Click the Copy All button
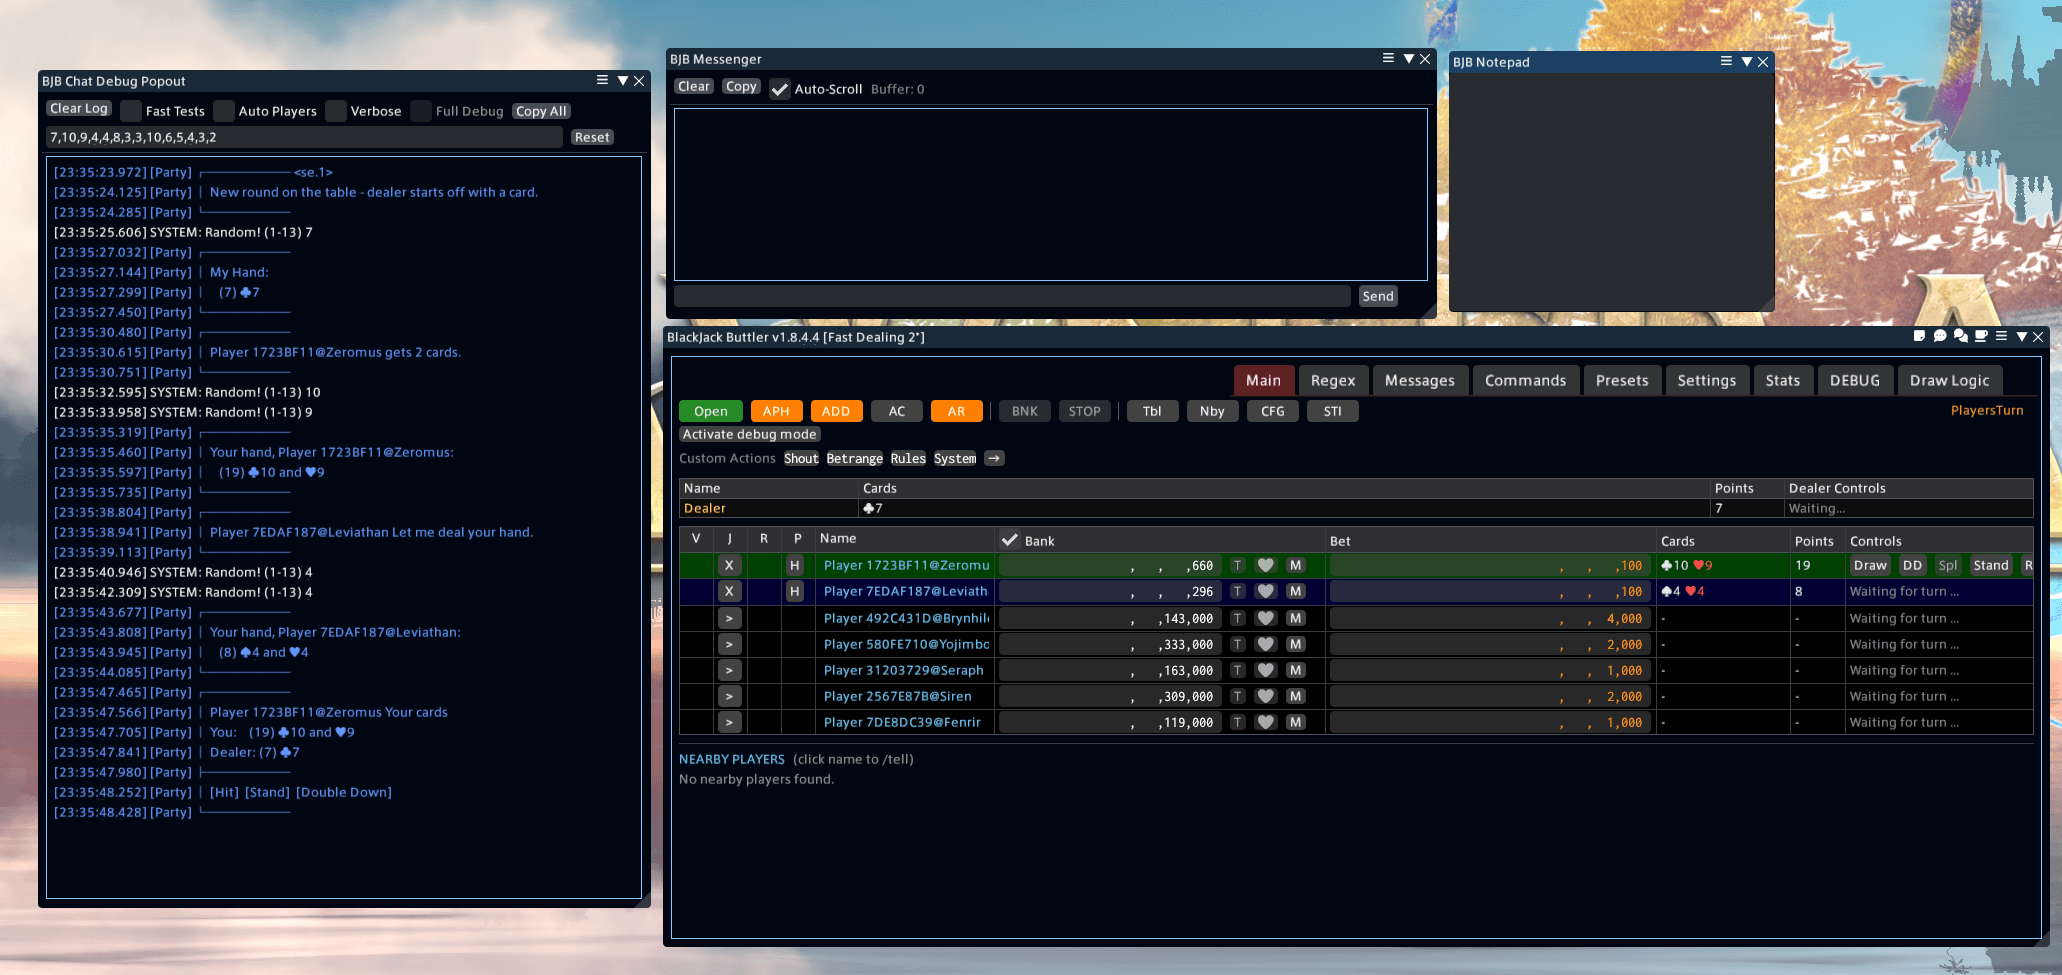 click(x=541, y=111)
